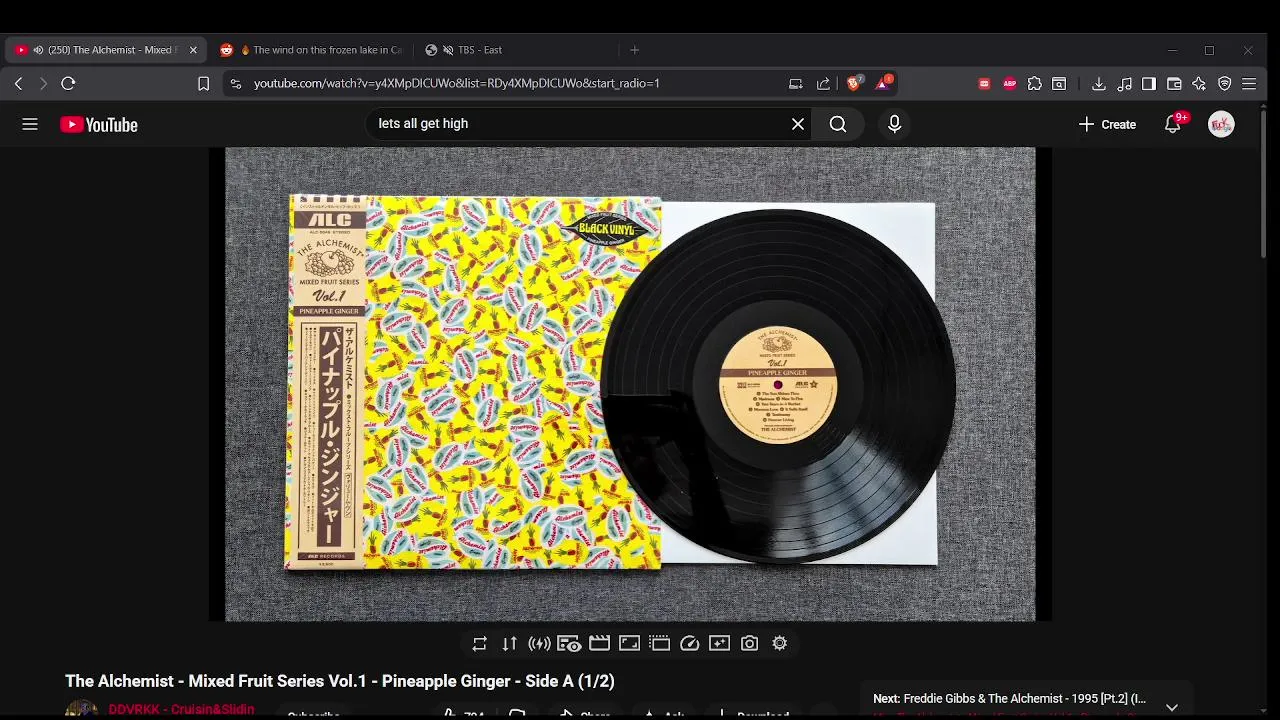Mute audio on the Alchemist tab speaker icon
Screen dimensions: 1280x720
point(38,50)
